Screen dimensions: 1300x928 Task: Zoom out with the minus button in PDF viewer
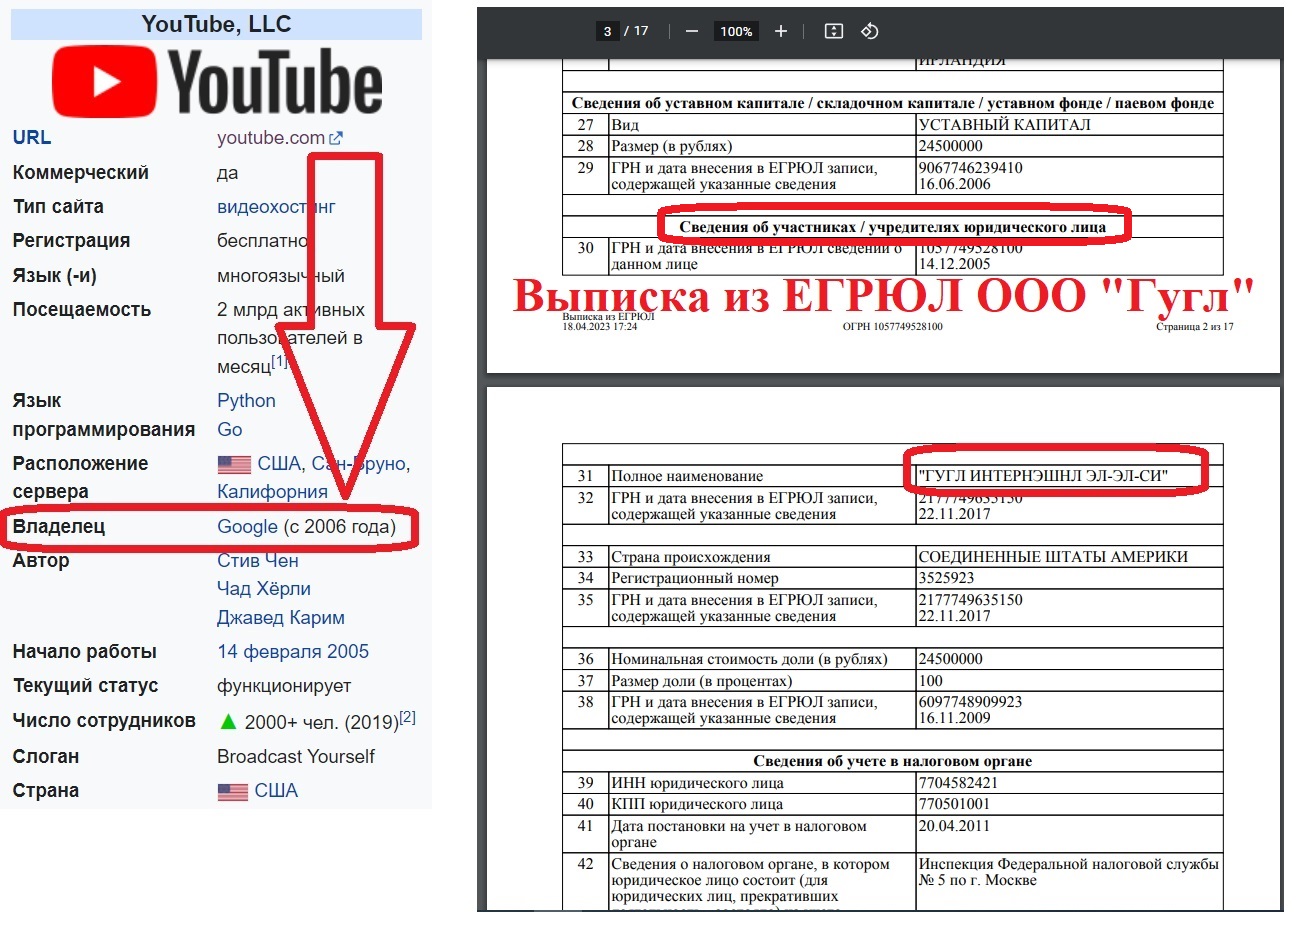click(691, 31)
